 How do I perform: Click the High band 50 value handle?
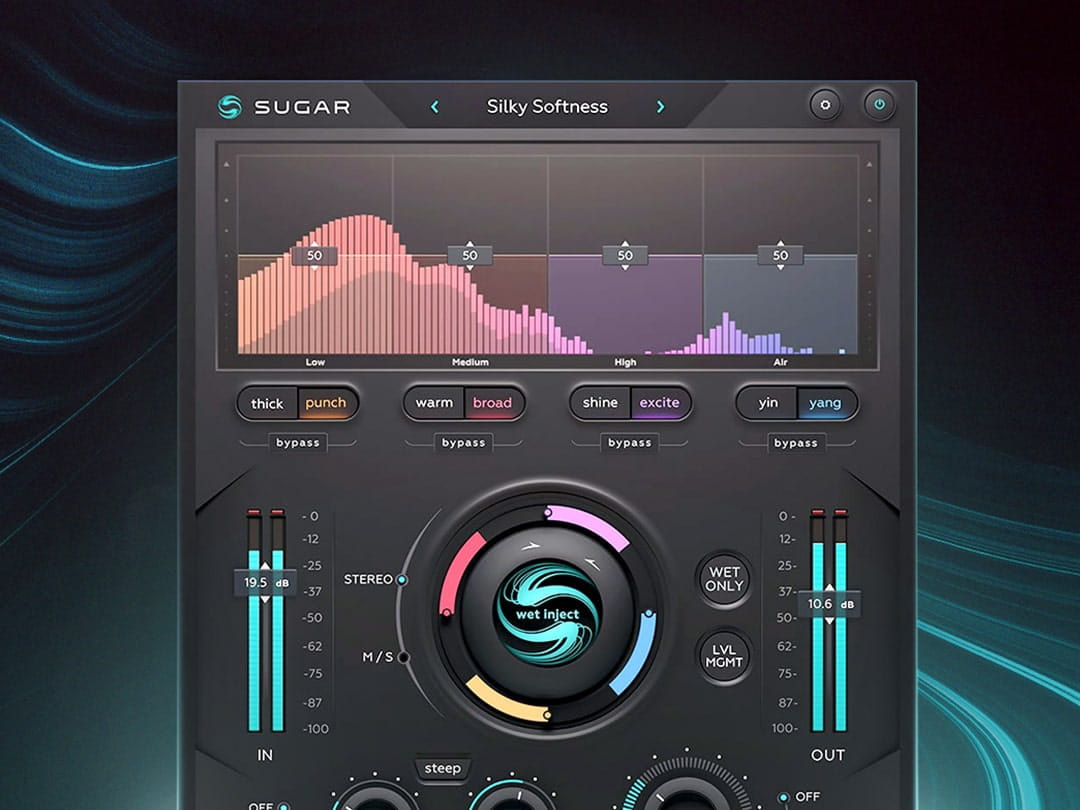tap(625, 255)
